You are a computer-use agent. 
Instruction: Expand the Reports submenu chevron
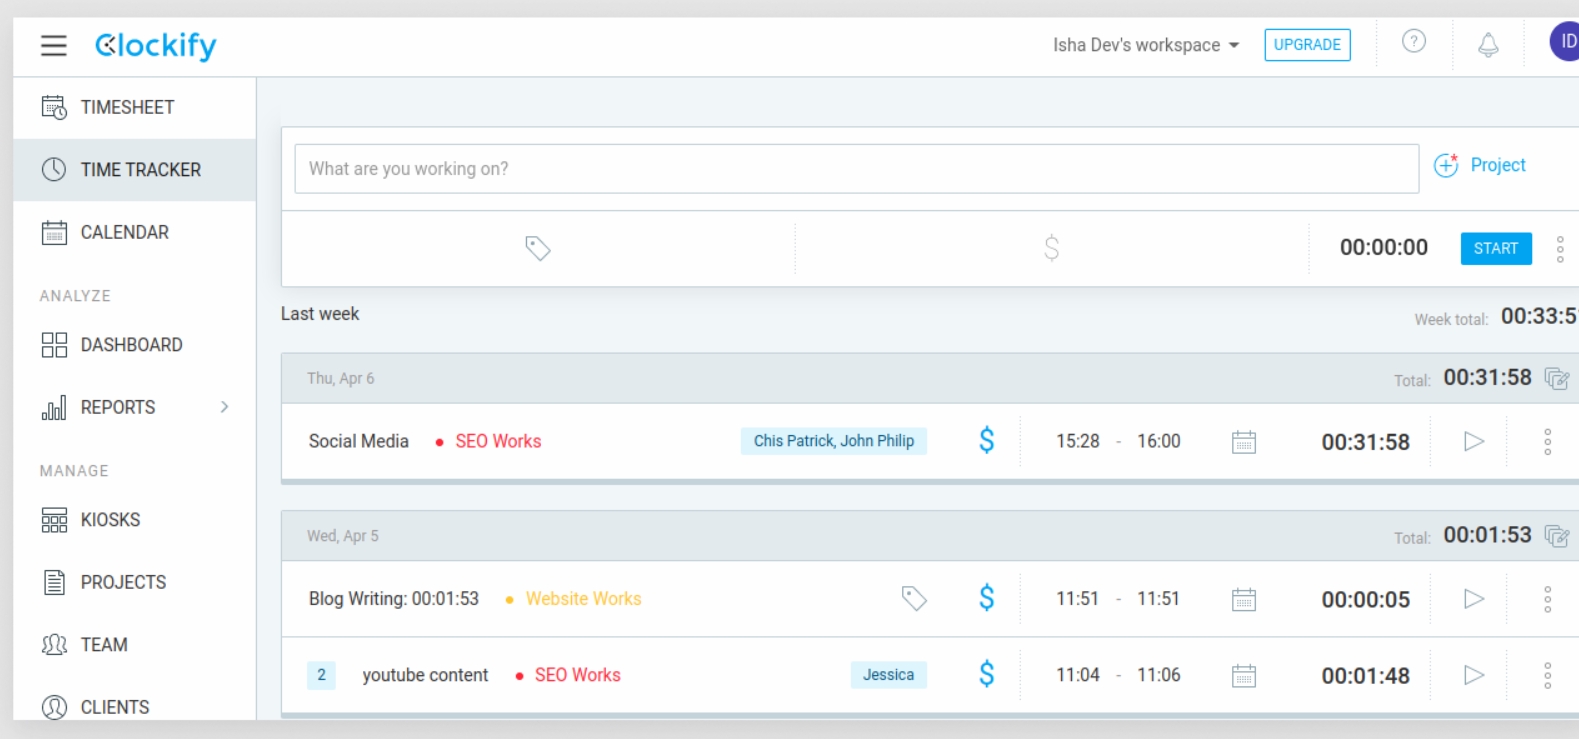click(224, 407)
